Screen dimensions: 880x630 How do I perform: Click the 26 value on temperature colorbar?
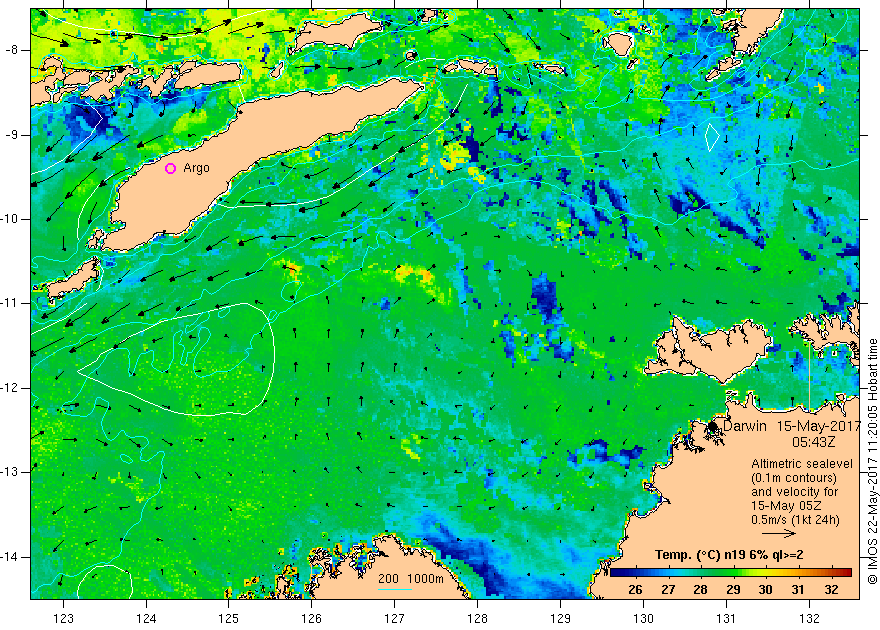[635, 590]
